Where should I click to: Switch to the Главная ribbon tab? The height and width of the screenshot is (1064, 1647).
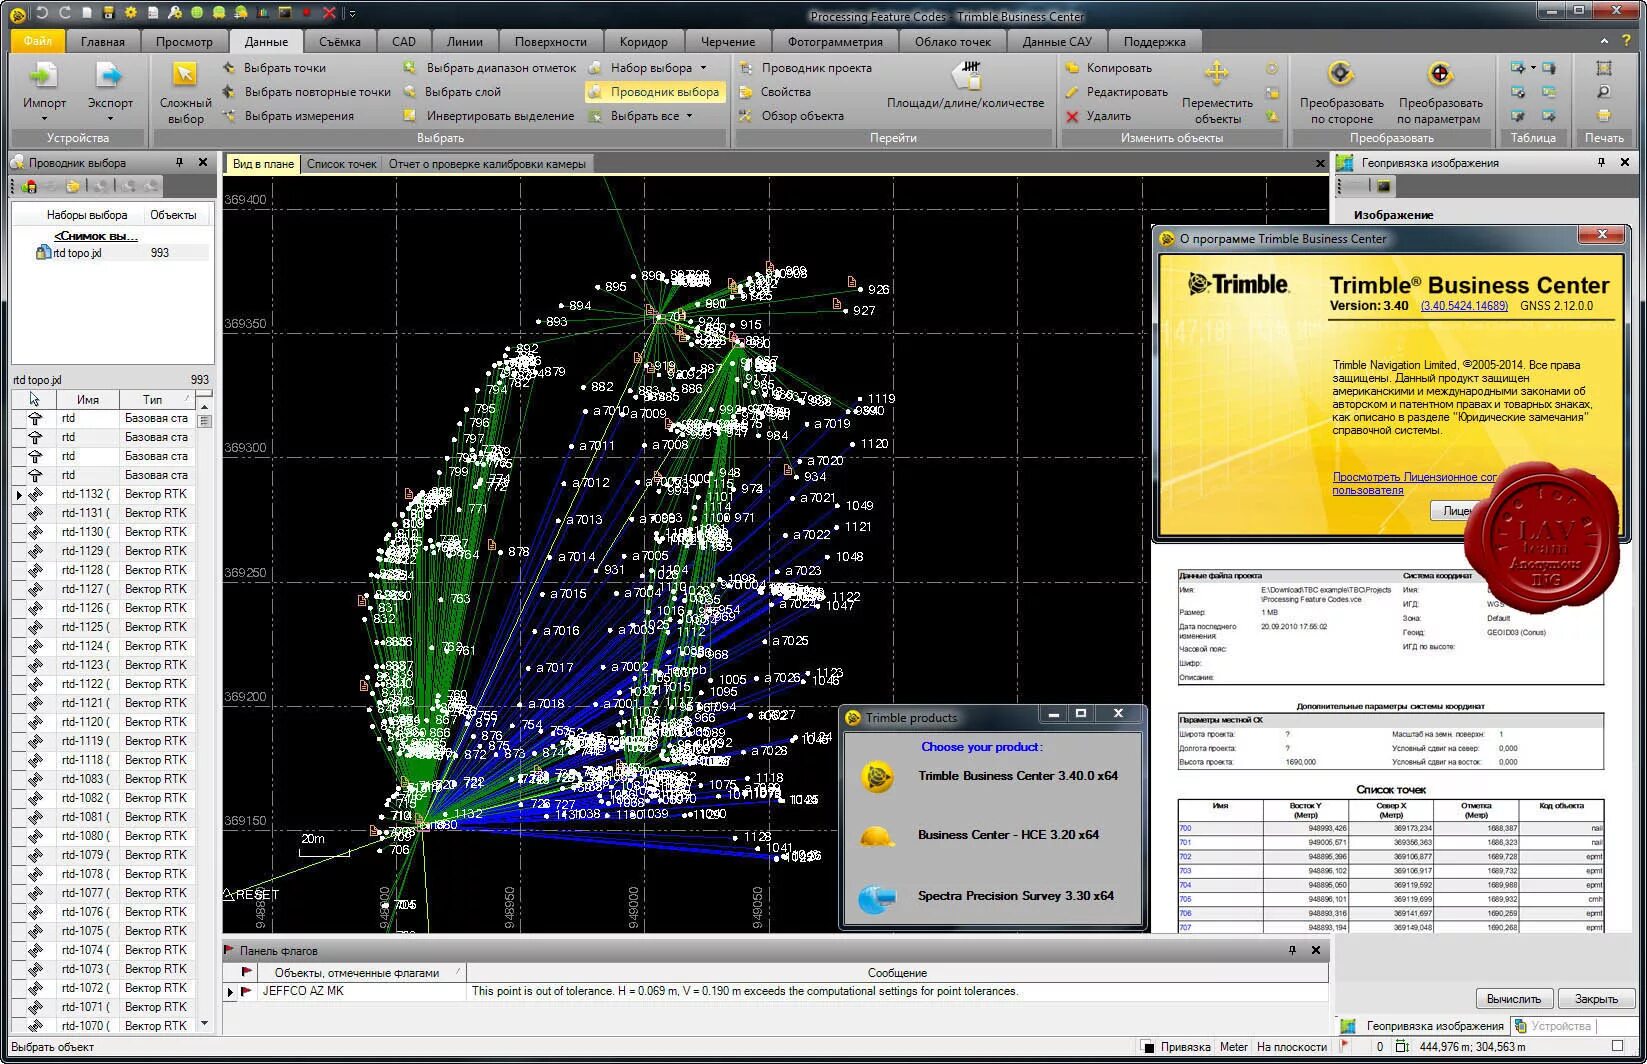tap(103, 41)
